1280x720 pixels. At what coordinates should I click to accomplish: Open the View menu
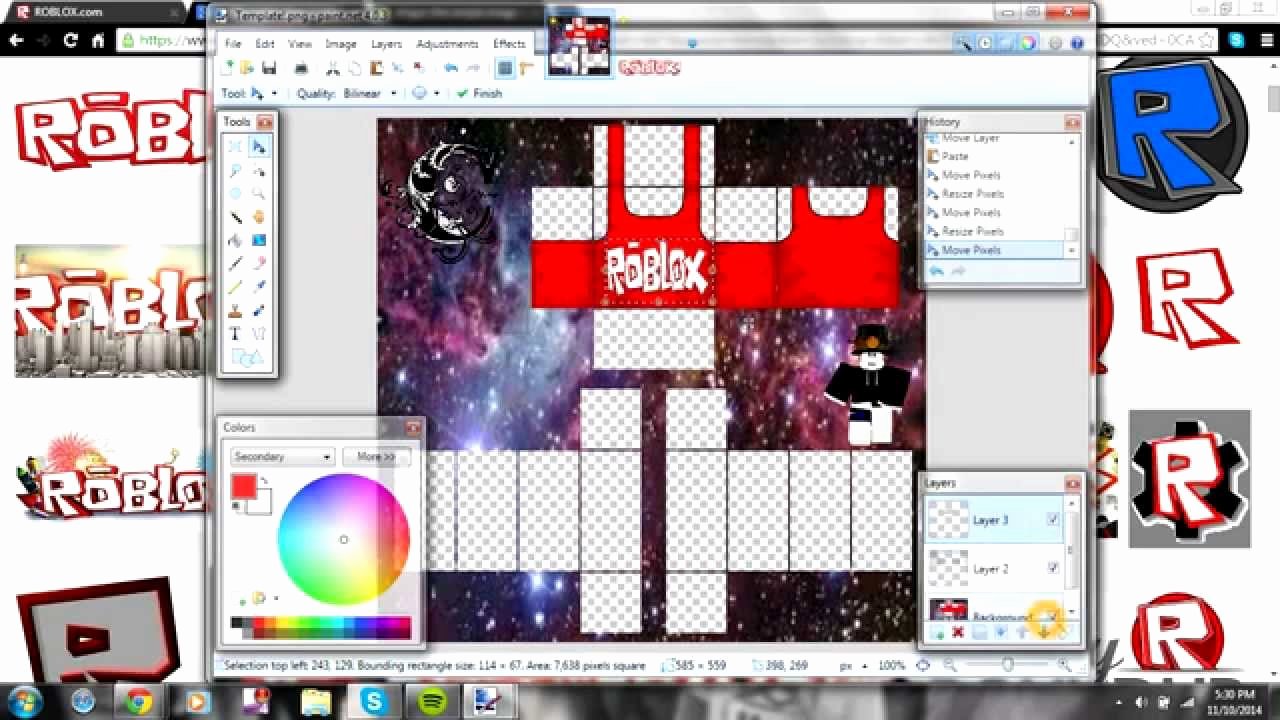(x=300, y=44)
